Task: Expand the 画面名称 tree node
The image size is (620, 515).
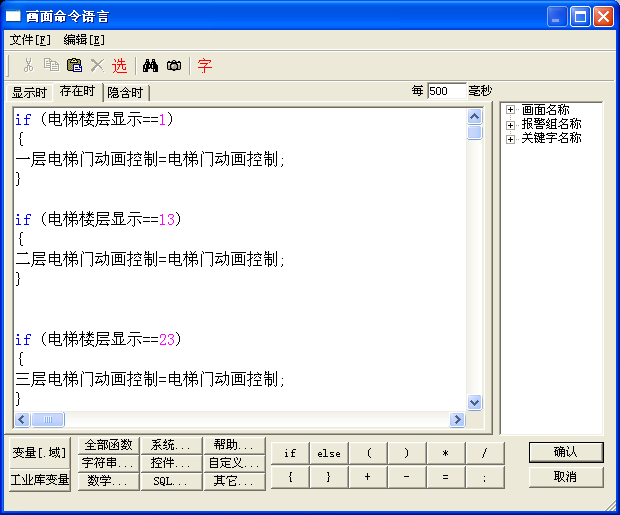Action: point(510,110)
